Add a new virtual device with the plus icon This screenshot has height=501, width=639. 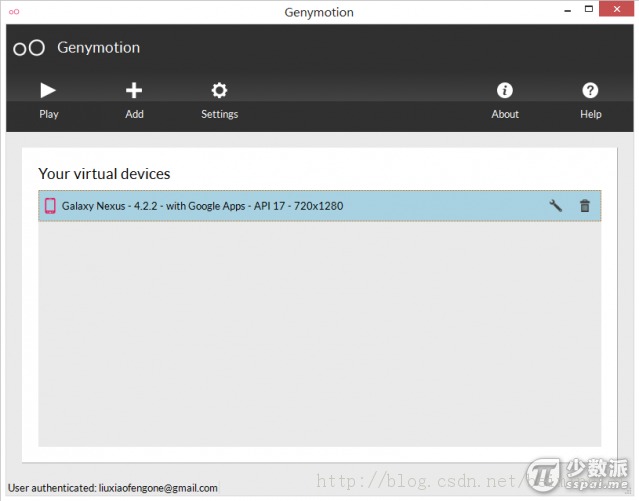pos(134,90)
